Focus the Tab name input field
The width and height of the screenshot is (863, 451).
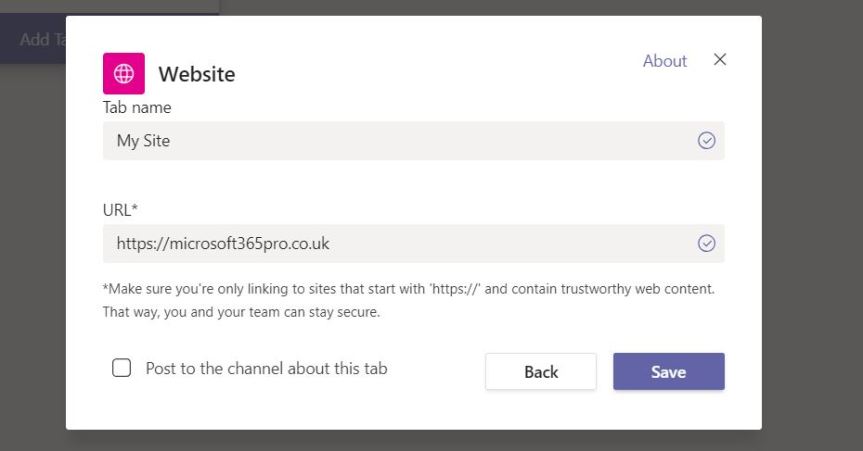tap(400, 141)
